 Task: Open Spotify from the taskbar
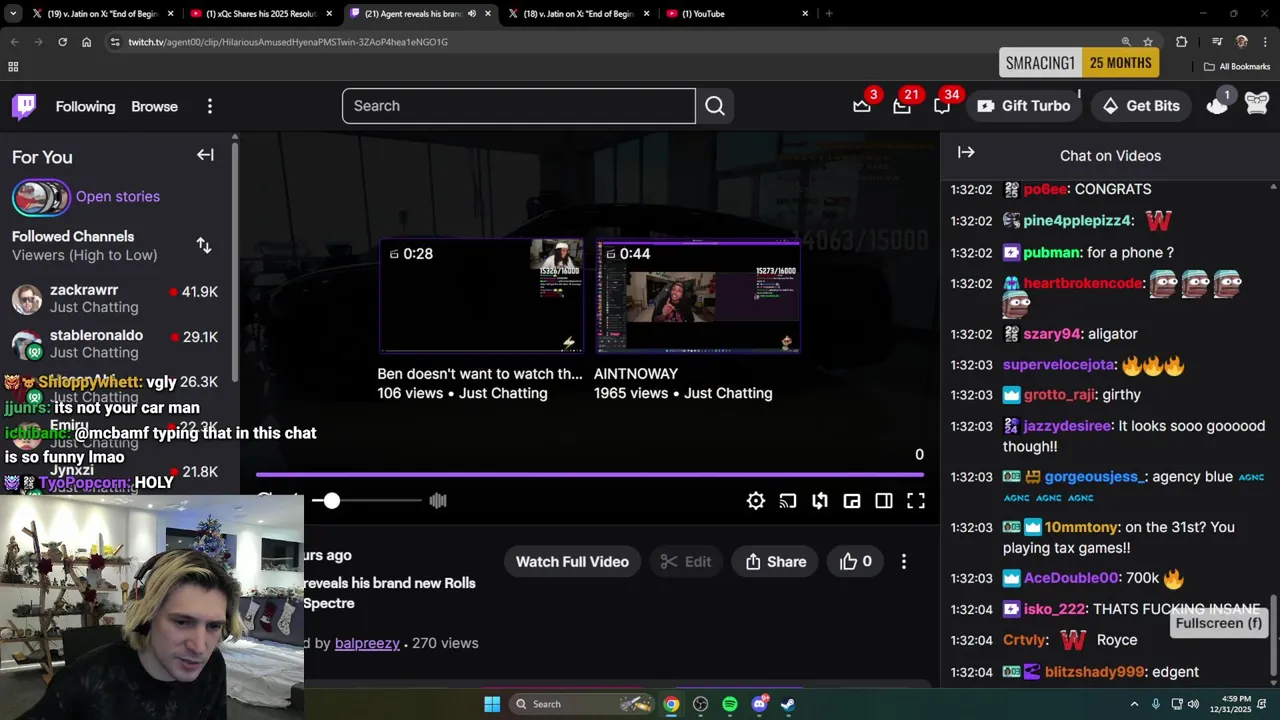730,704
